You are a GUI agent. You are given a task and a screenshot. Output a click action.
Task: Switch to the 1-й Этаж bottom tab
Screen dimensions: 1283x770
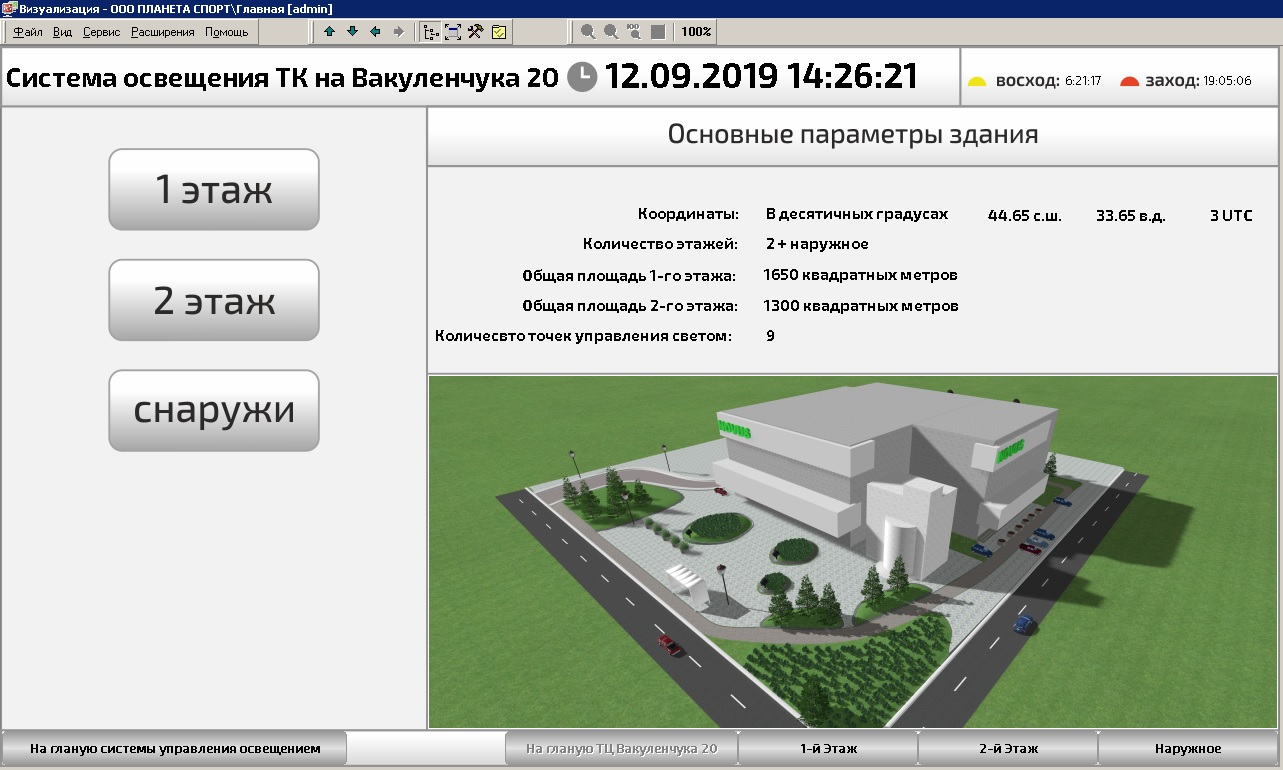tap(828, 748)
